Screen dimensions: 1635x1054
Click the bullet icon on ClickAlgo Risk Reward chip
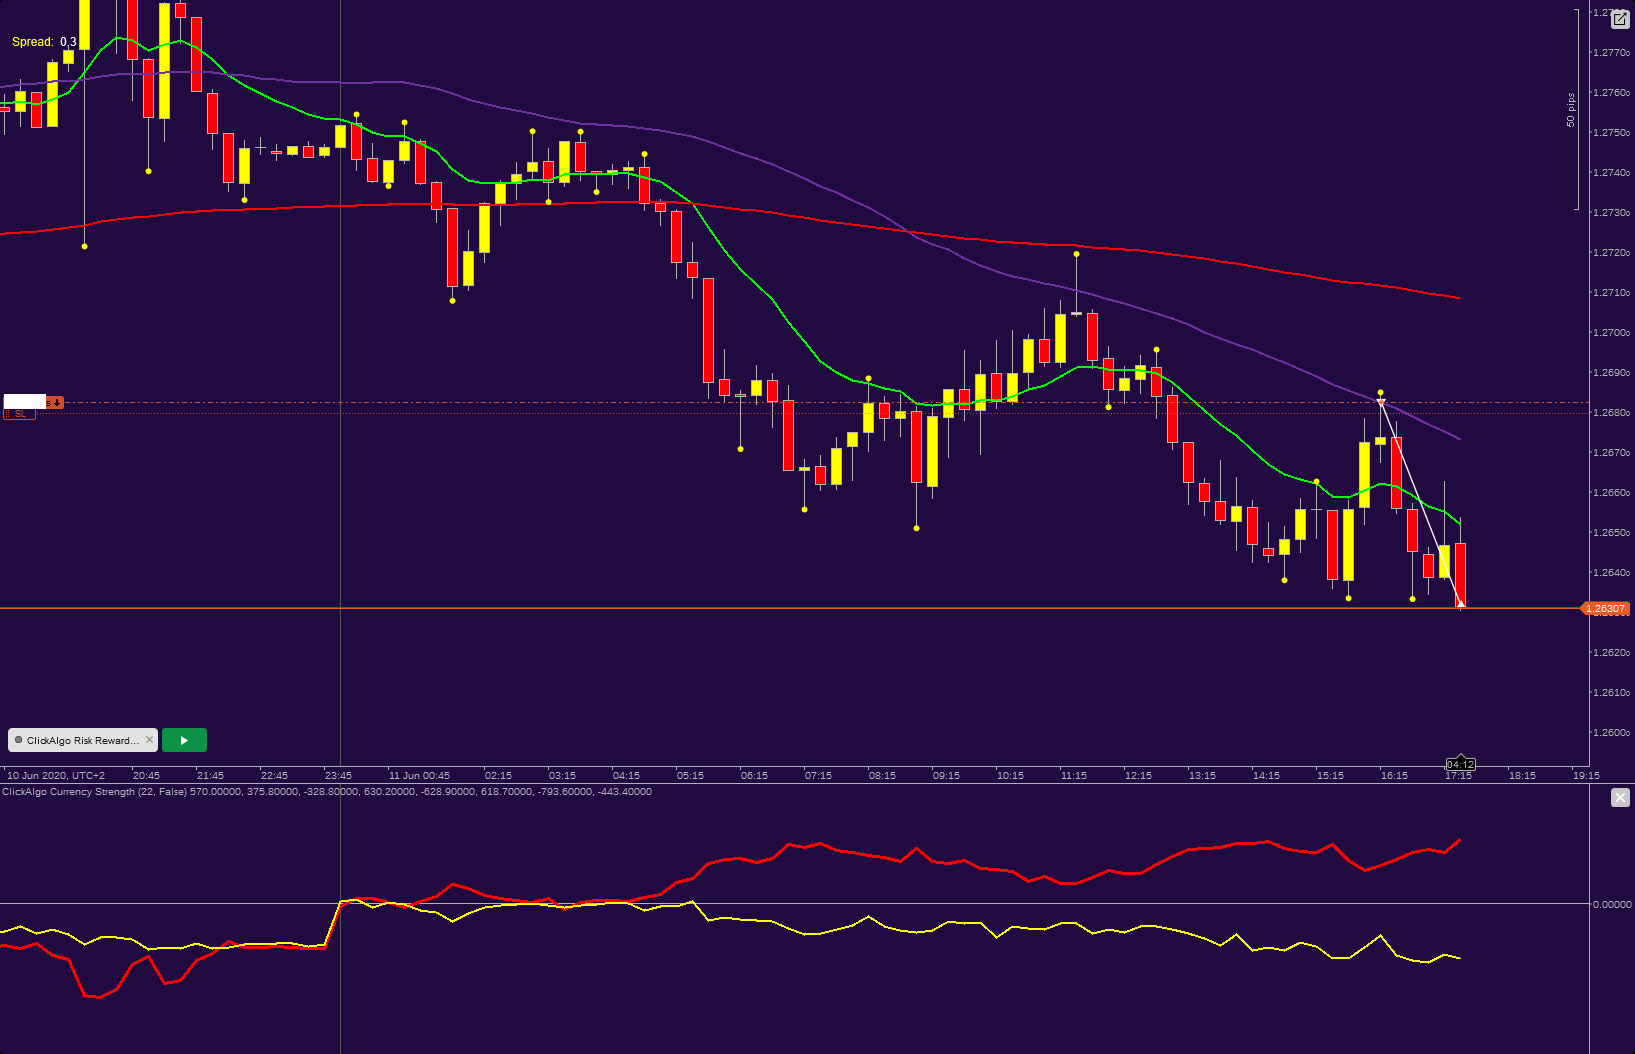click(x=19, y=740)
